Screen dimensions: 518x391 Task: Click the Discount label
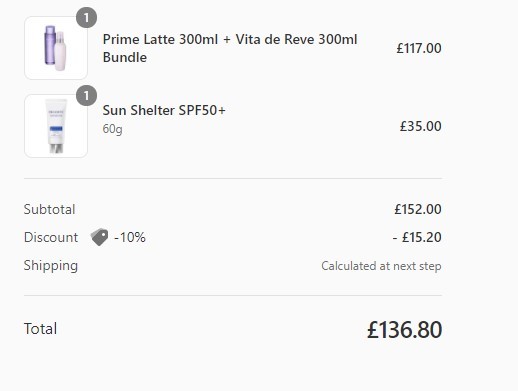tap(51, 237)
